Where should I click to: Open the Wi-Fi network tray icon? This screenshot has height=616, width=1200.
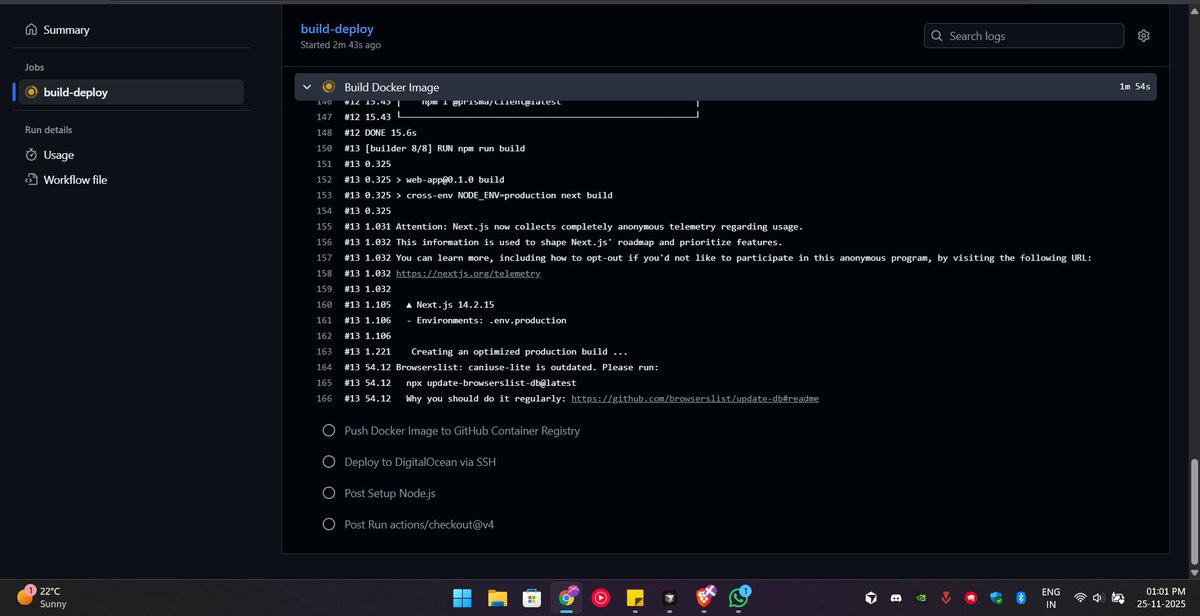pos(1079,598)
